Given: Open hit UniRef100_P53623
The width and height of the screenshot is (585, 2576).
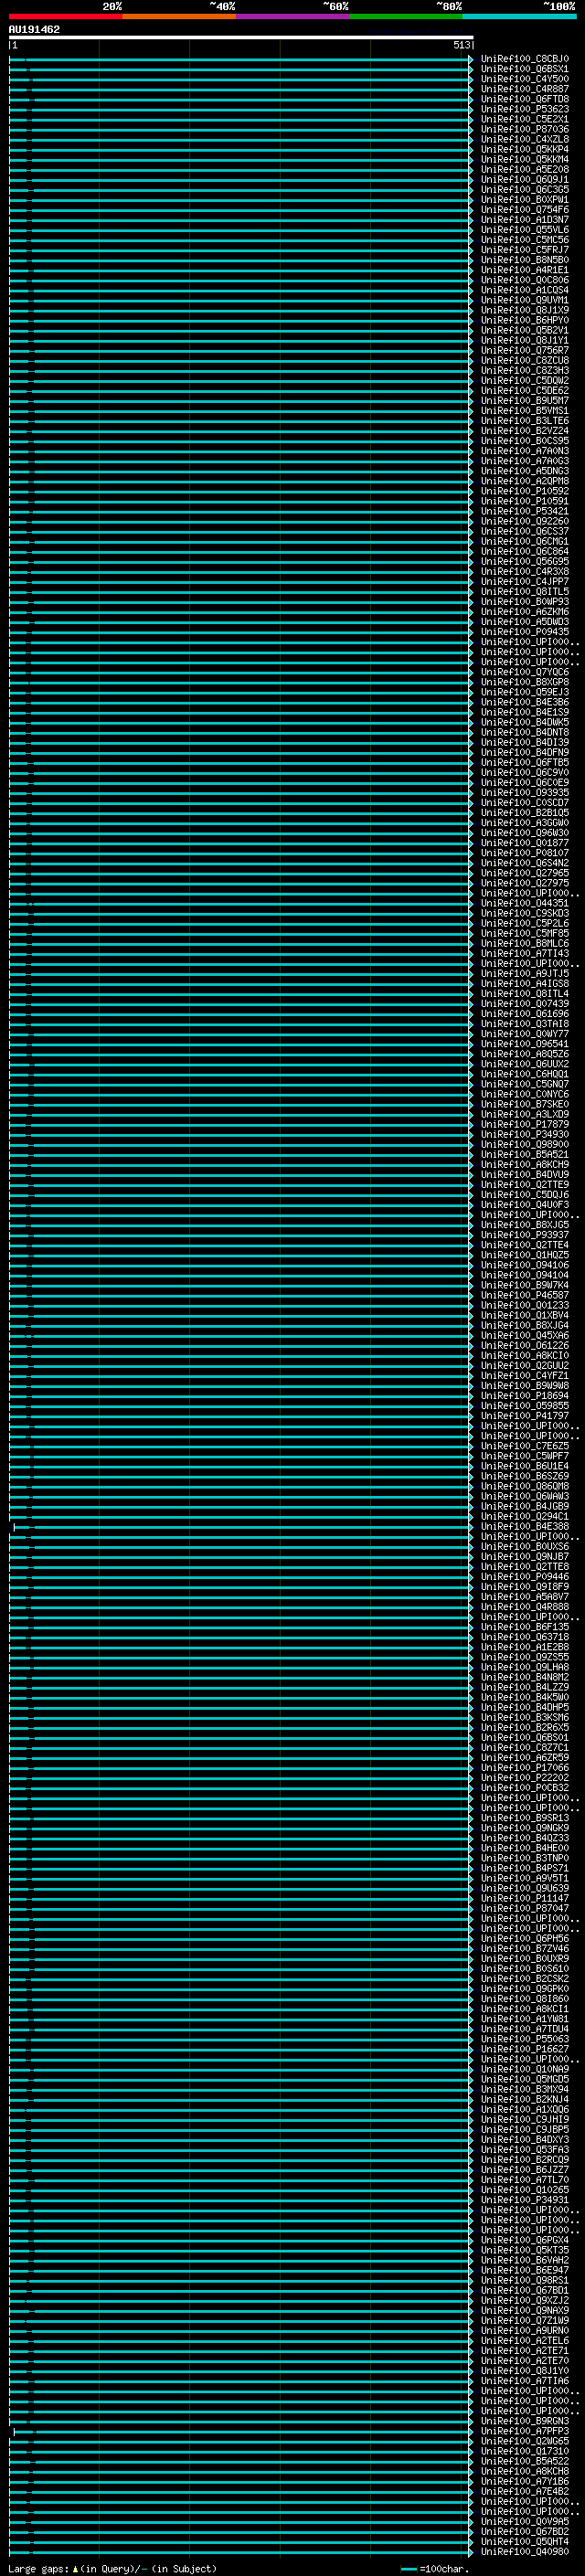Looking at the screenshot, I should coord(524,109).
